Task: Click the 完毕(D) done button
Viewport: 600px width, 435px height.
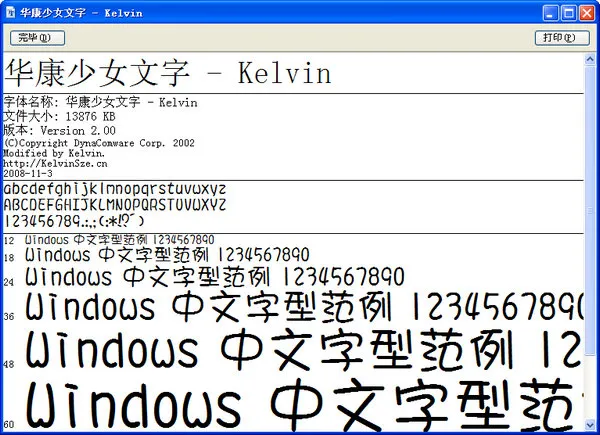Action: pyautogui.click(x=37, y=38)
